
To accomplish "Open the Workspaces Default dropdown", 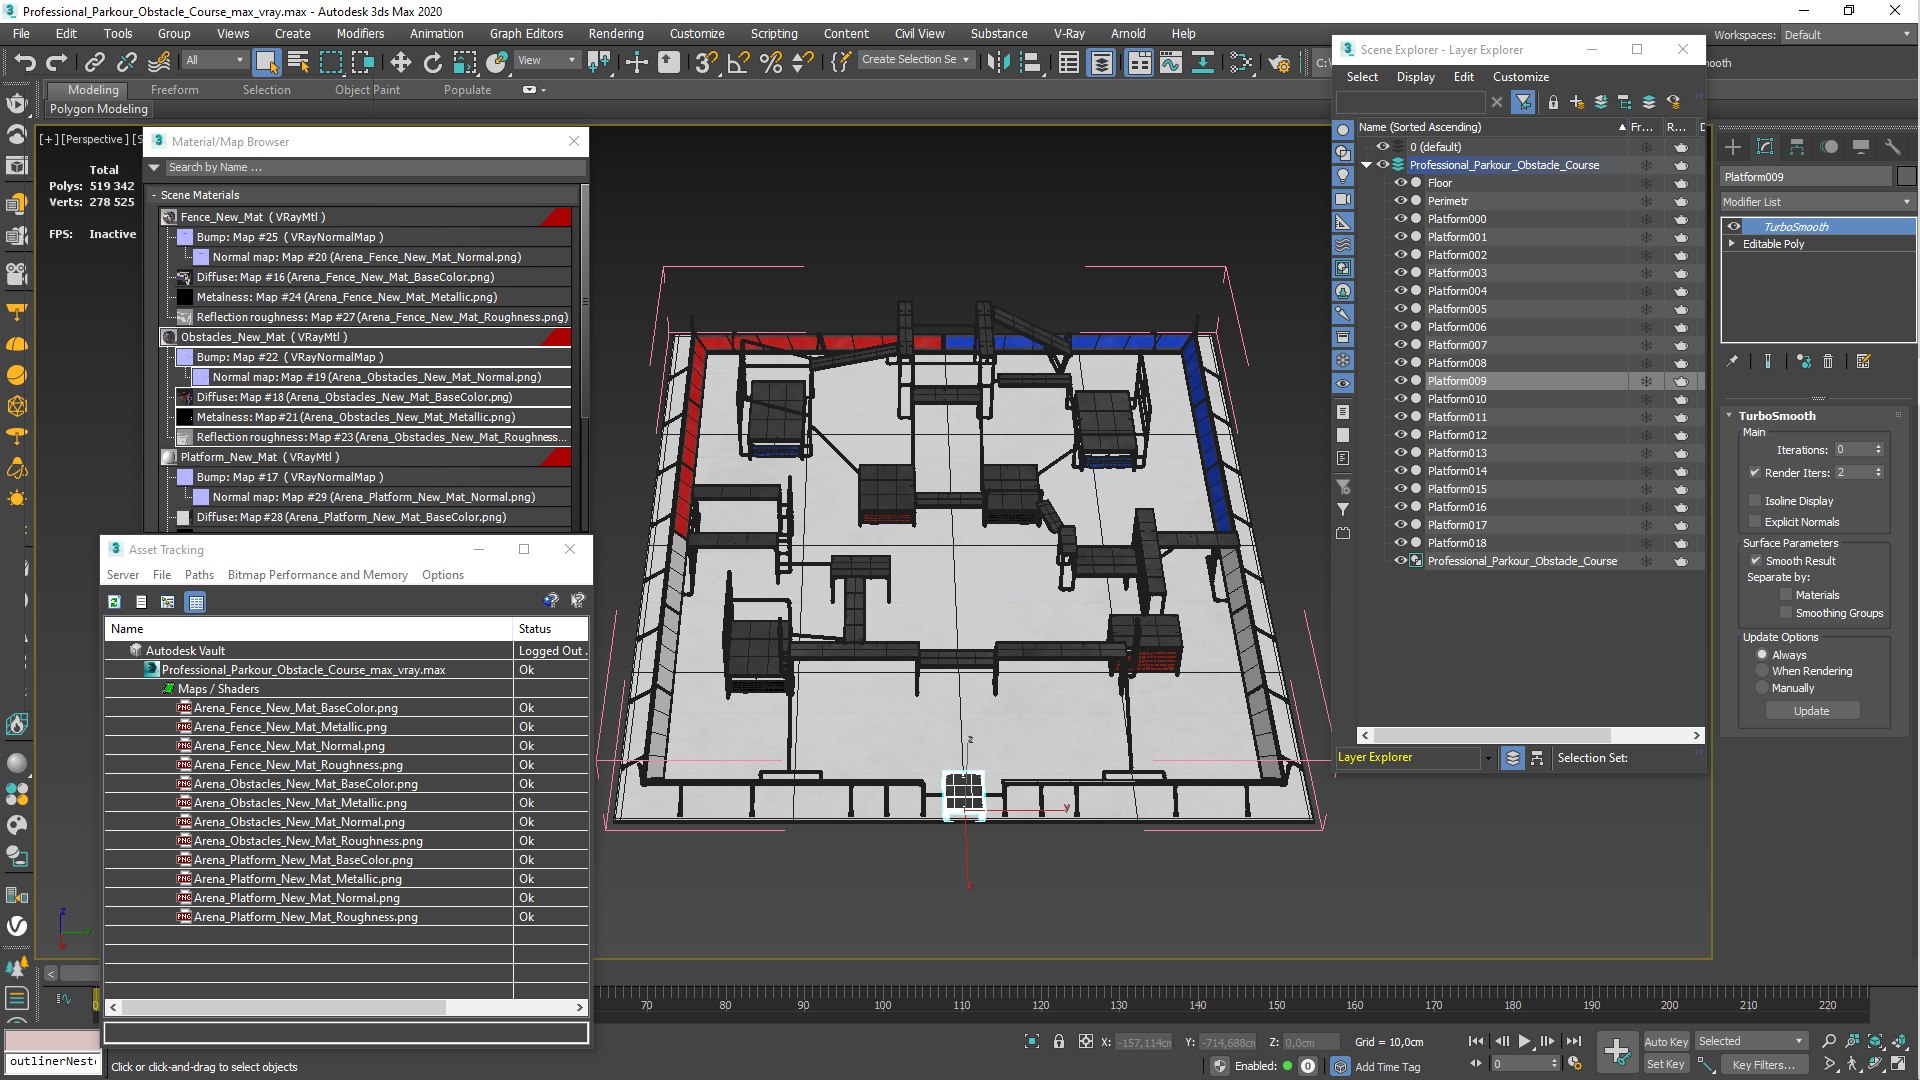I will [1848, 35].
